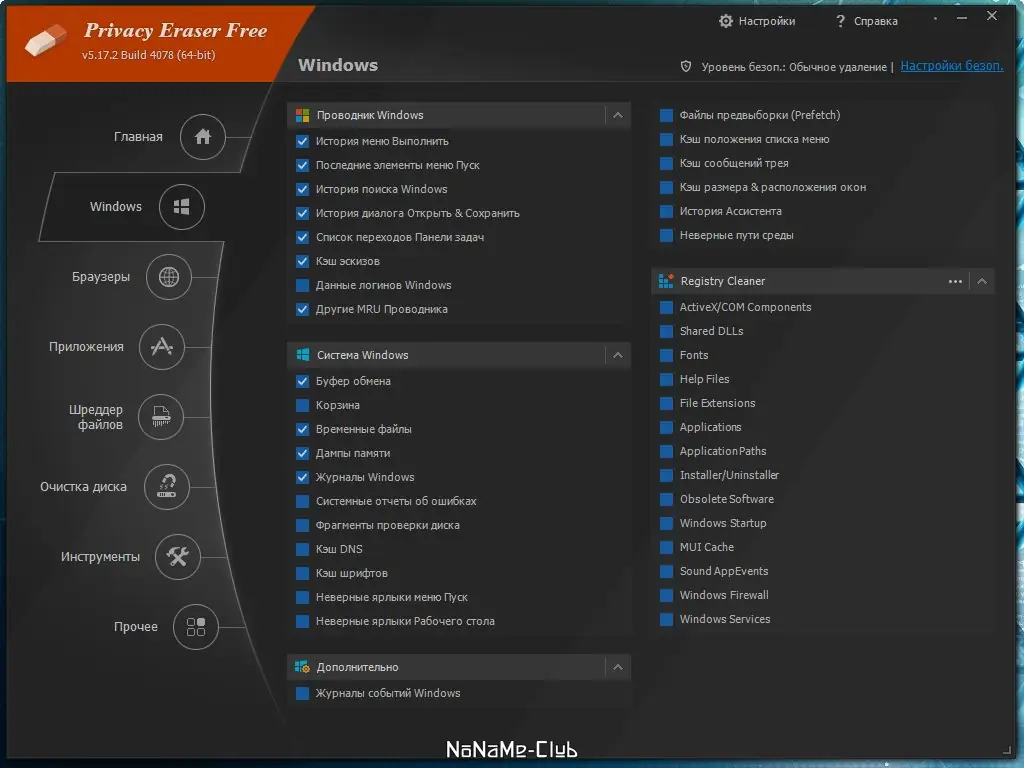
Task: Click the Дополнительно section icon
Action: coord(302,667)
